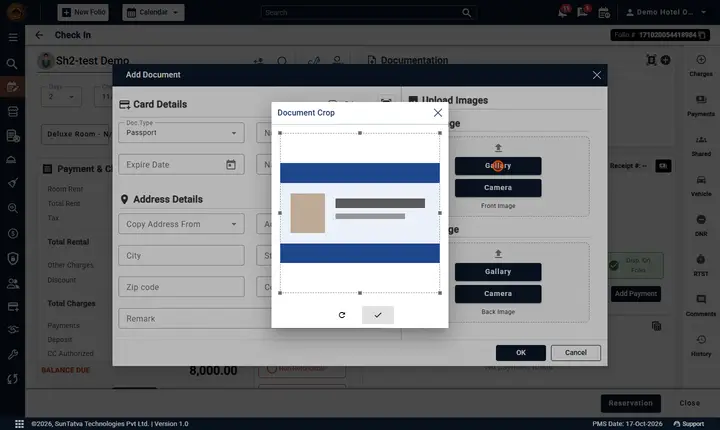
Task: Click the Zip code field
Action: click(x=181, y=287)
